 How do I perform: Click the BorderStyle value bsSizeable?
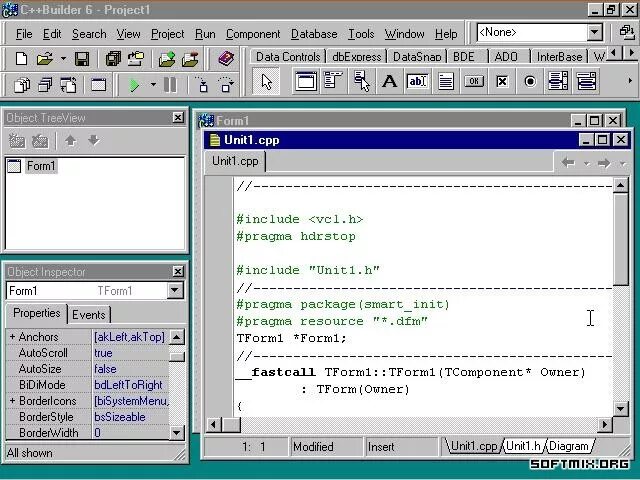(x=131, y=417)
